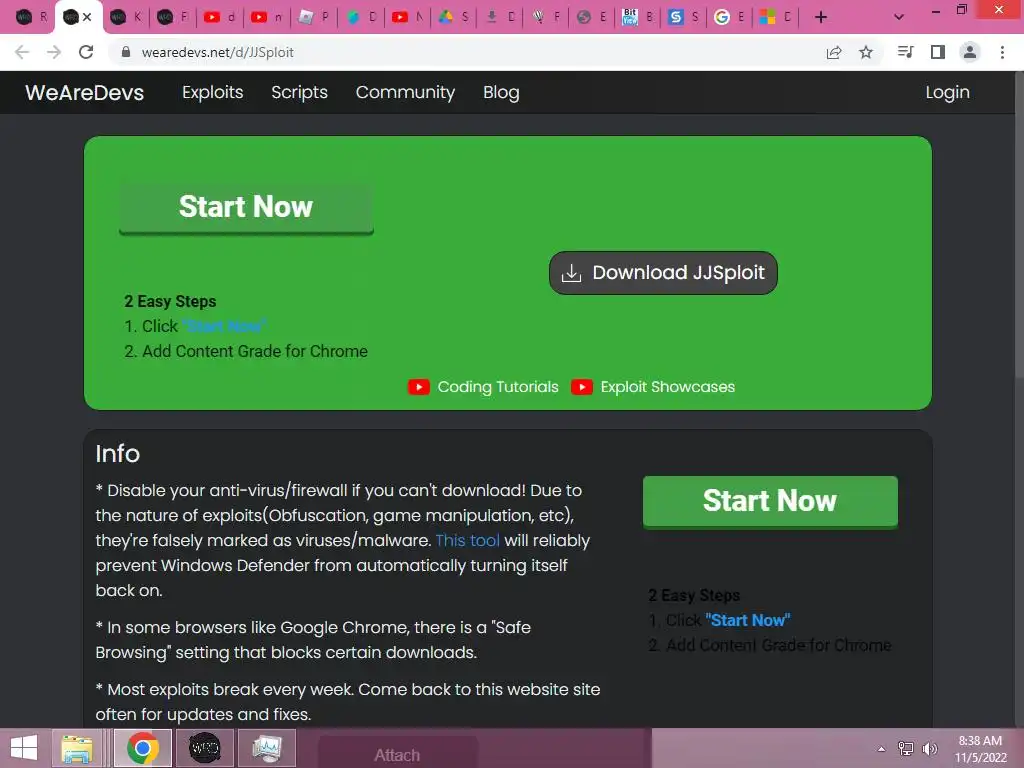
Task: Open the volume speaker tray icon
Action: pos(929,748)
